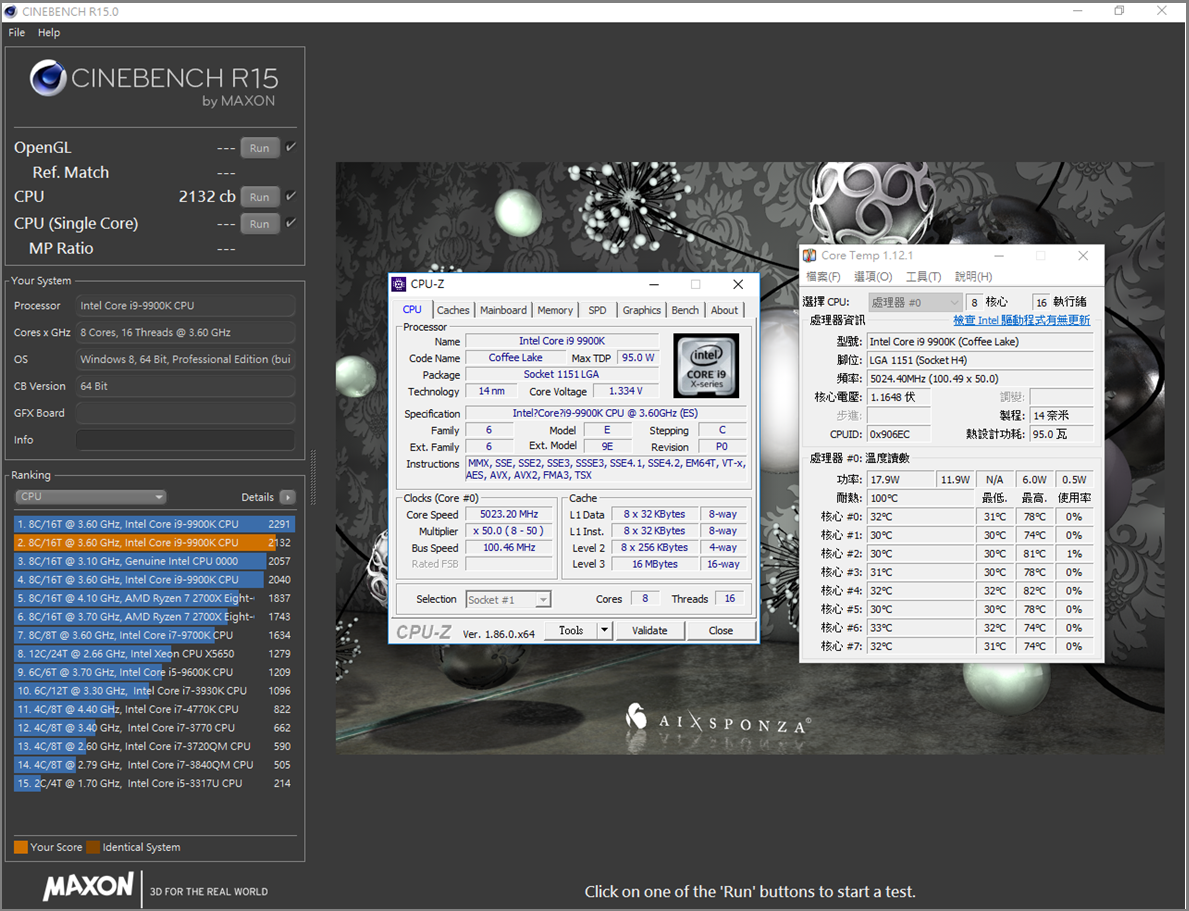Open the 工具(T) menu in Core Temp
The width and height of the screenshot is (1189, 911).
[x=923, y=277]
